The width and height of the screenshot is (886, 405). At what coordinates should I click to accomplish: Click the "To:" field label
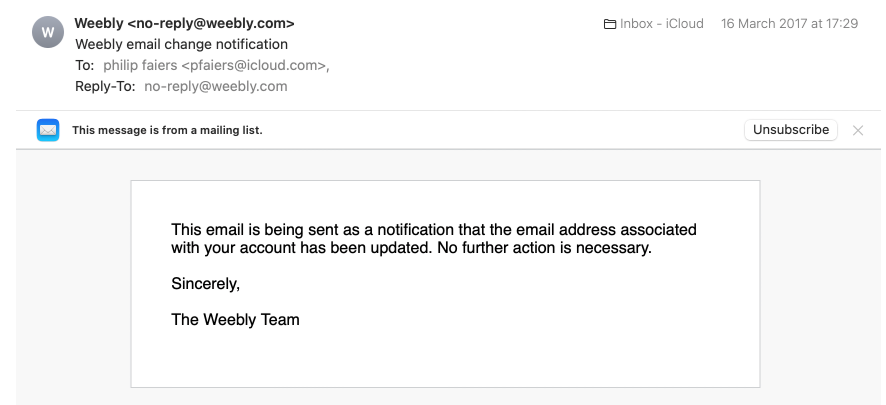coord(85,65)
